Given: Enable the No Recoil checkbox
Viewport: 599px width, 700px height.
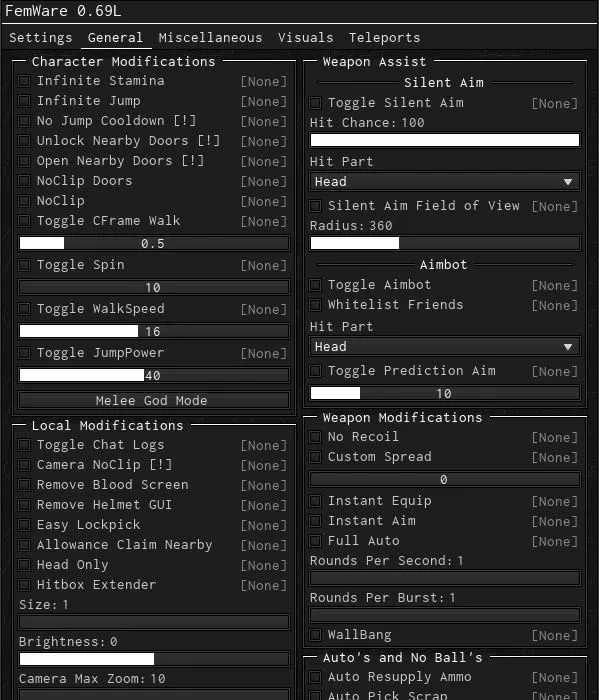Looking at the screenshot, I should 315,437.
